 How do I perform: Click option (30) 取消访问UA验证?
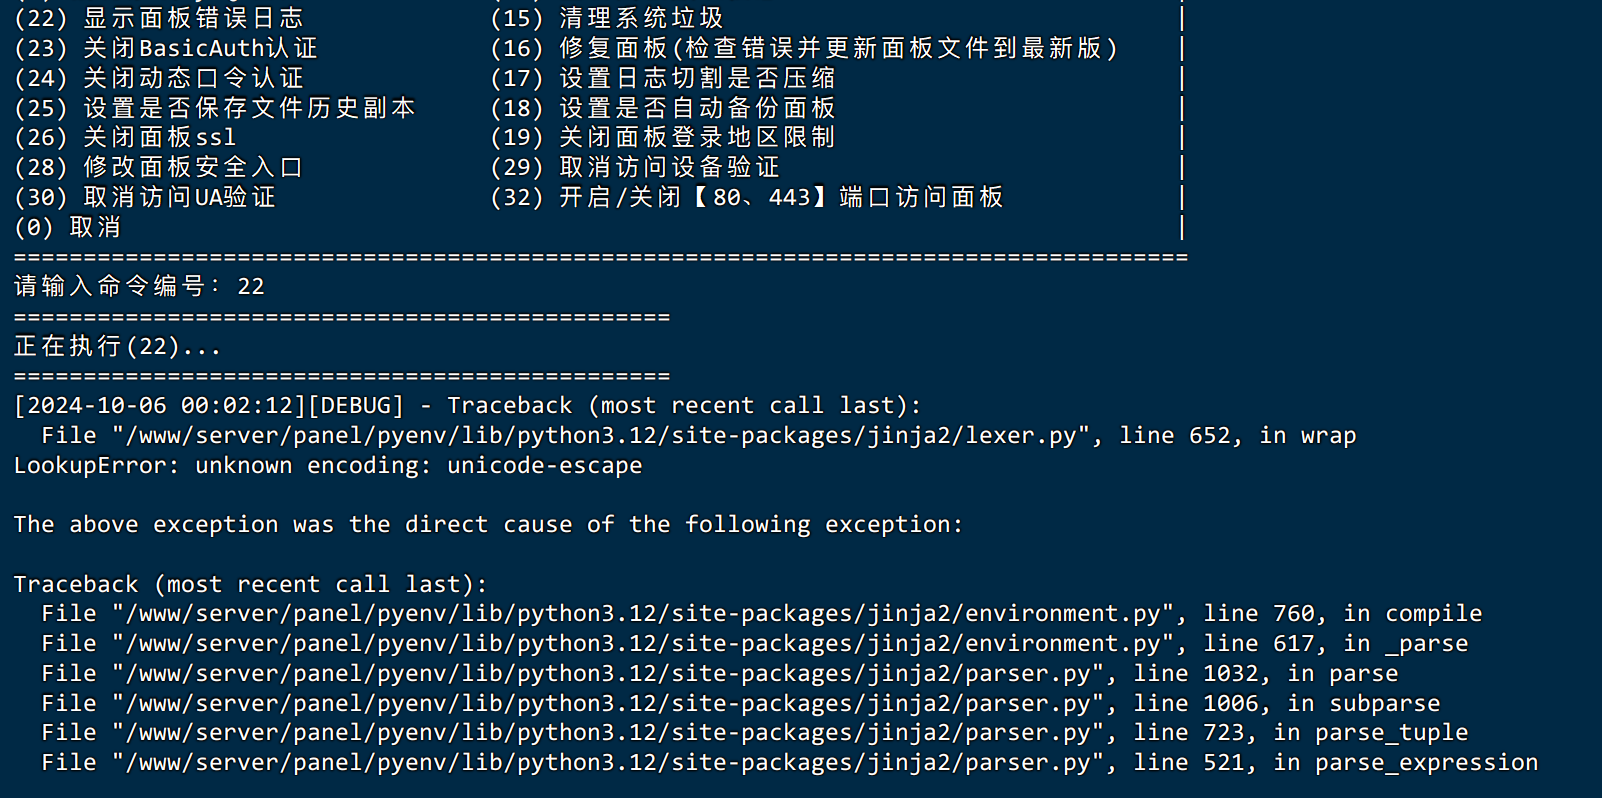pyautogui.click(x=145, y=197)
